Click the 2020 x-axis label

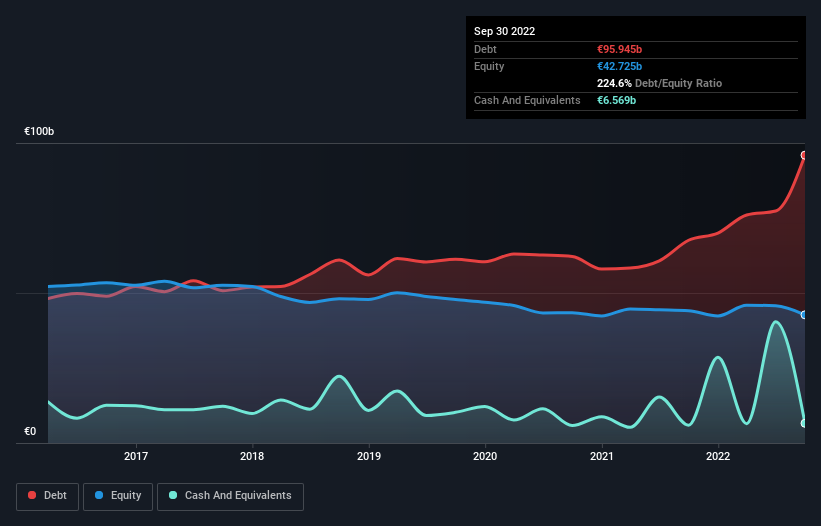[x=485, y=456]
